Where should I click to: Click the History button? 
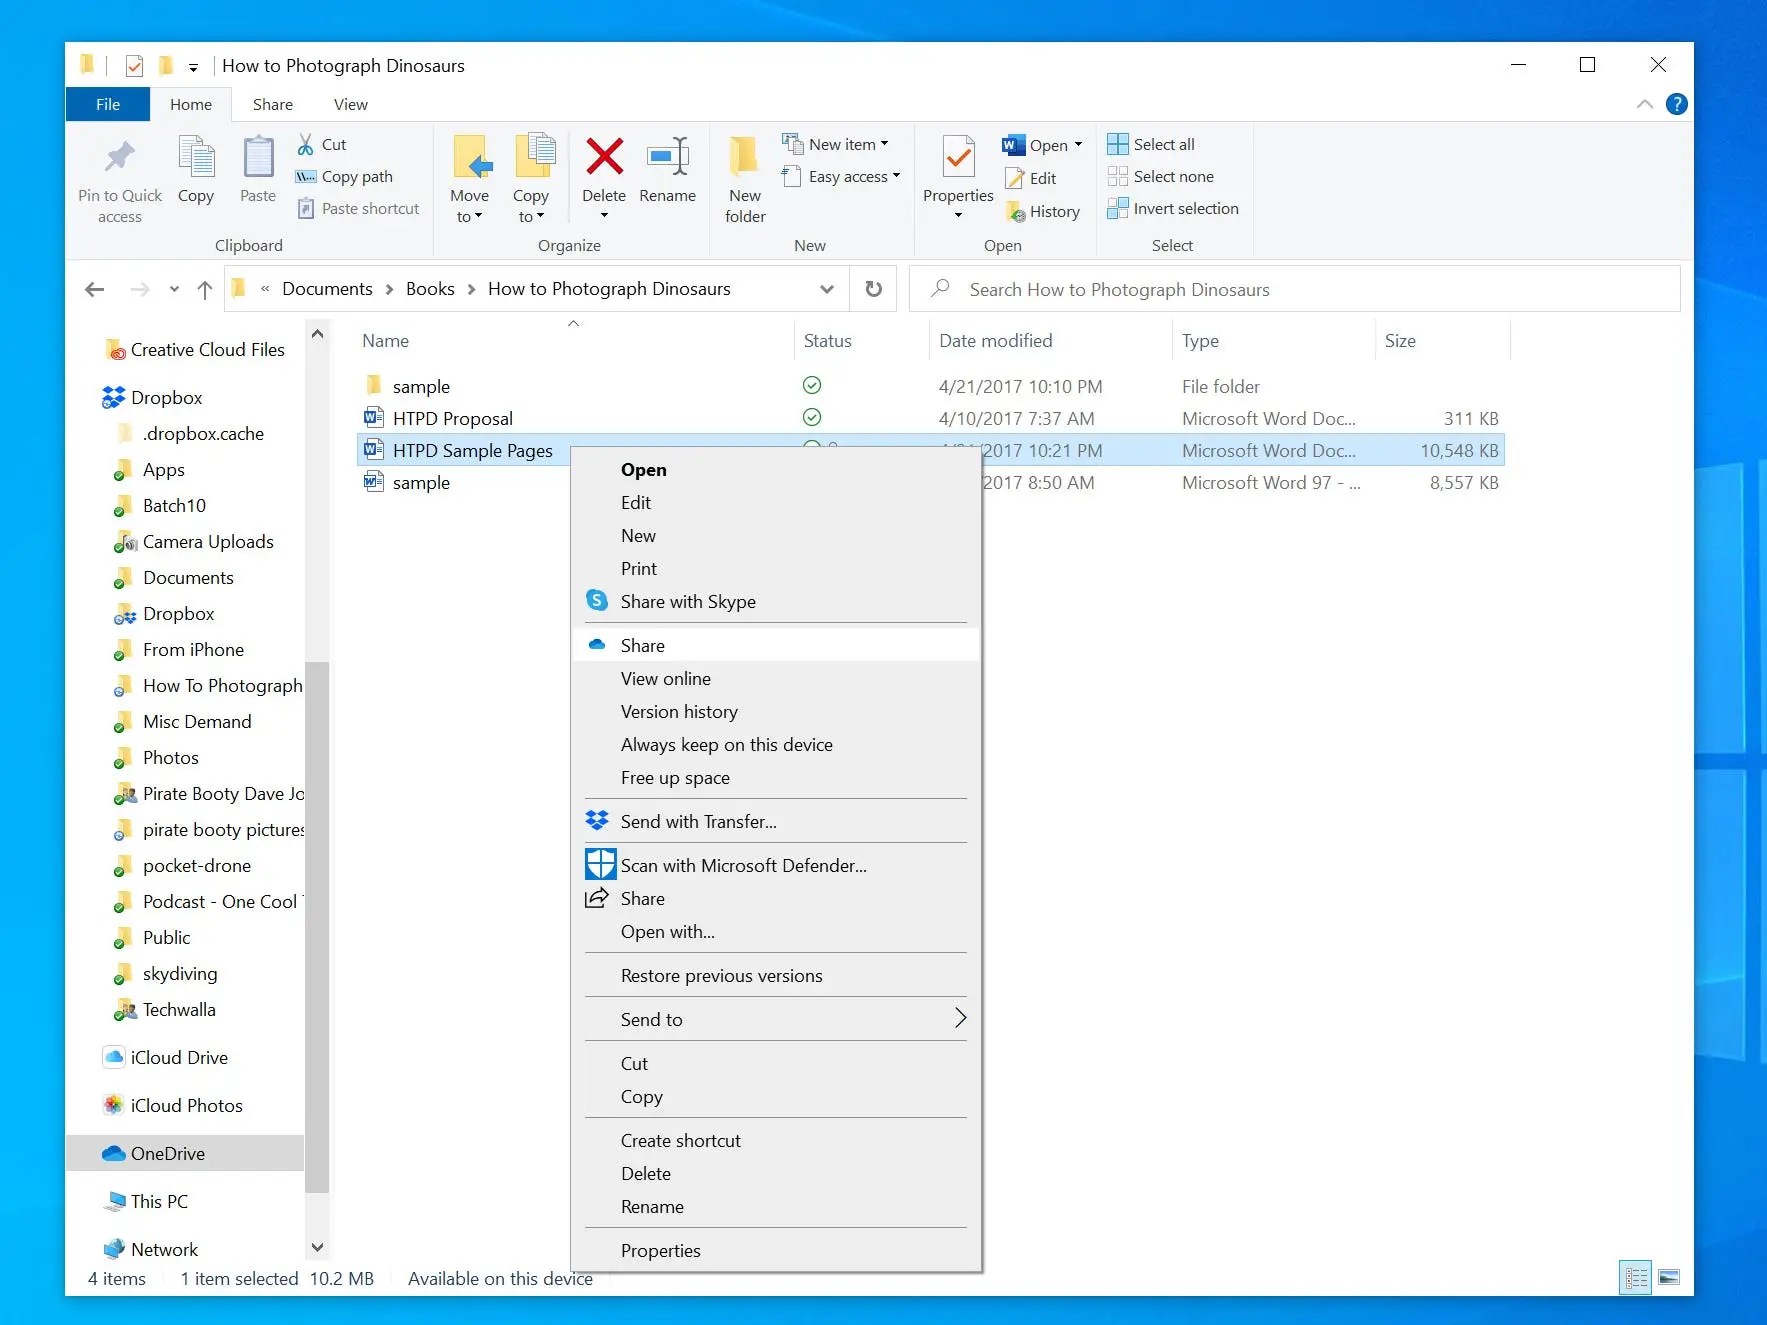1043,211
